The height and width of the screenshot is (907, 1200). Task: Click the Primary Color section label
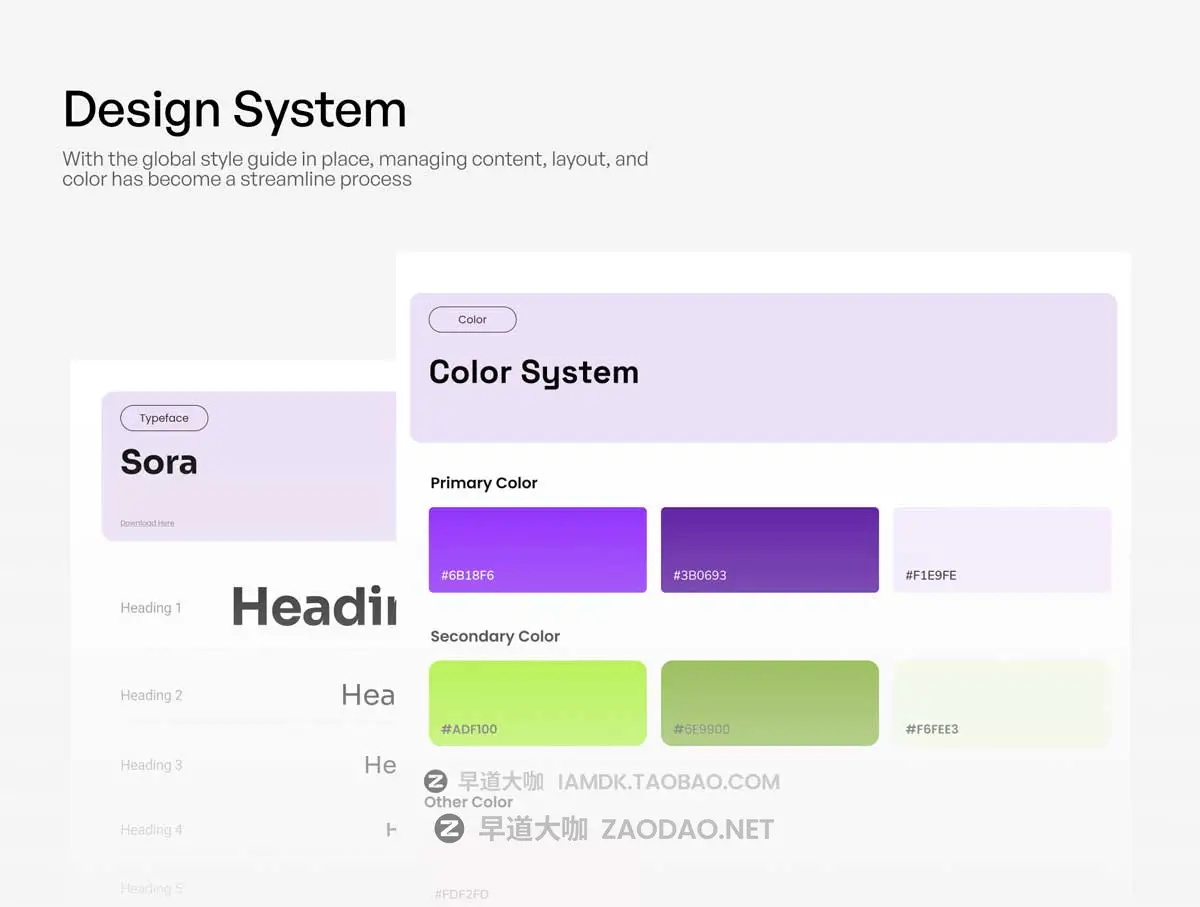tap(483, 483)
